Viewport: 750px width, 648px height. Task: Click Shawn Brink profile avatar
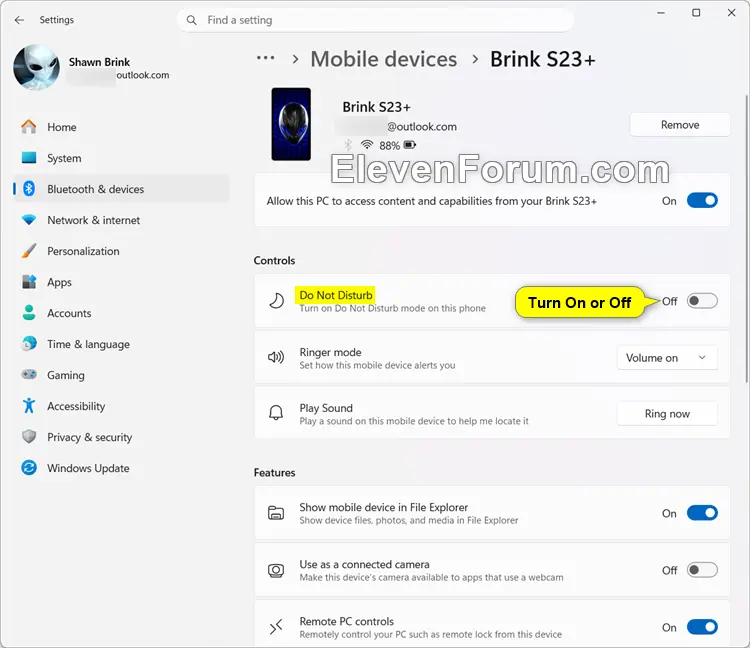click(36, 67)
